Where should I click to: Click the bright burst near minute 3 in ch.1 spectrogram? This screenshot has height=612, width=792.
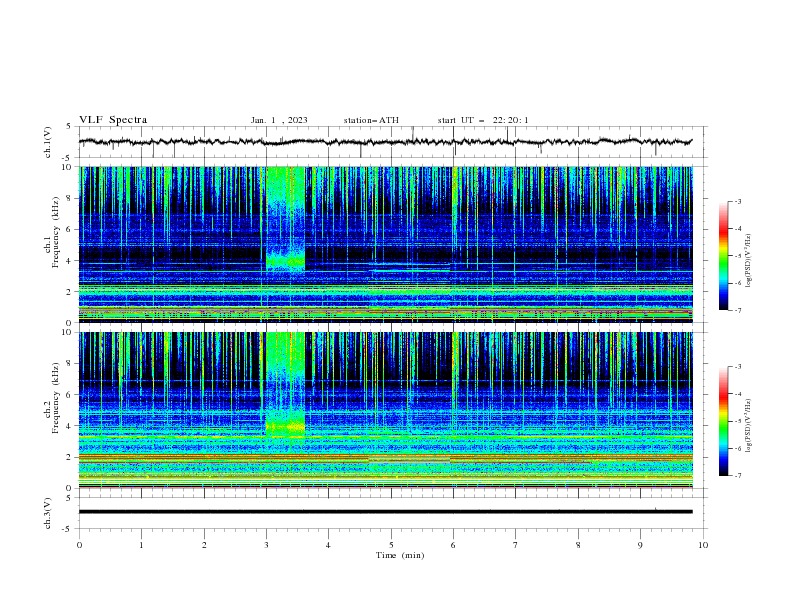coord(285,220)
